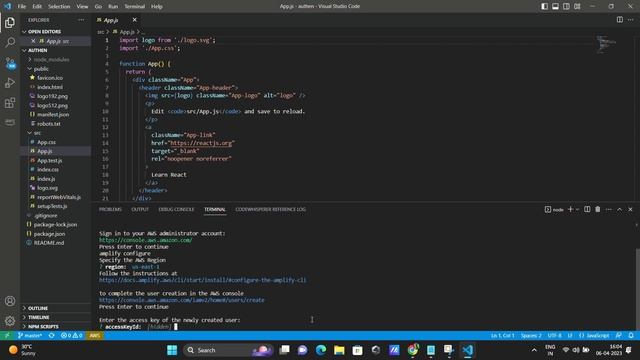Image resolution: width=640 pixels, height=360 pixels.
Task: Toggle the secondary sidebar layout button
Action: click(x=566, y=7)
